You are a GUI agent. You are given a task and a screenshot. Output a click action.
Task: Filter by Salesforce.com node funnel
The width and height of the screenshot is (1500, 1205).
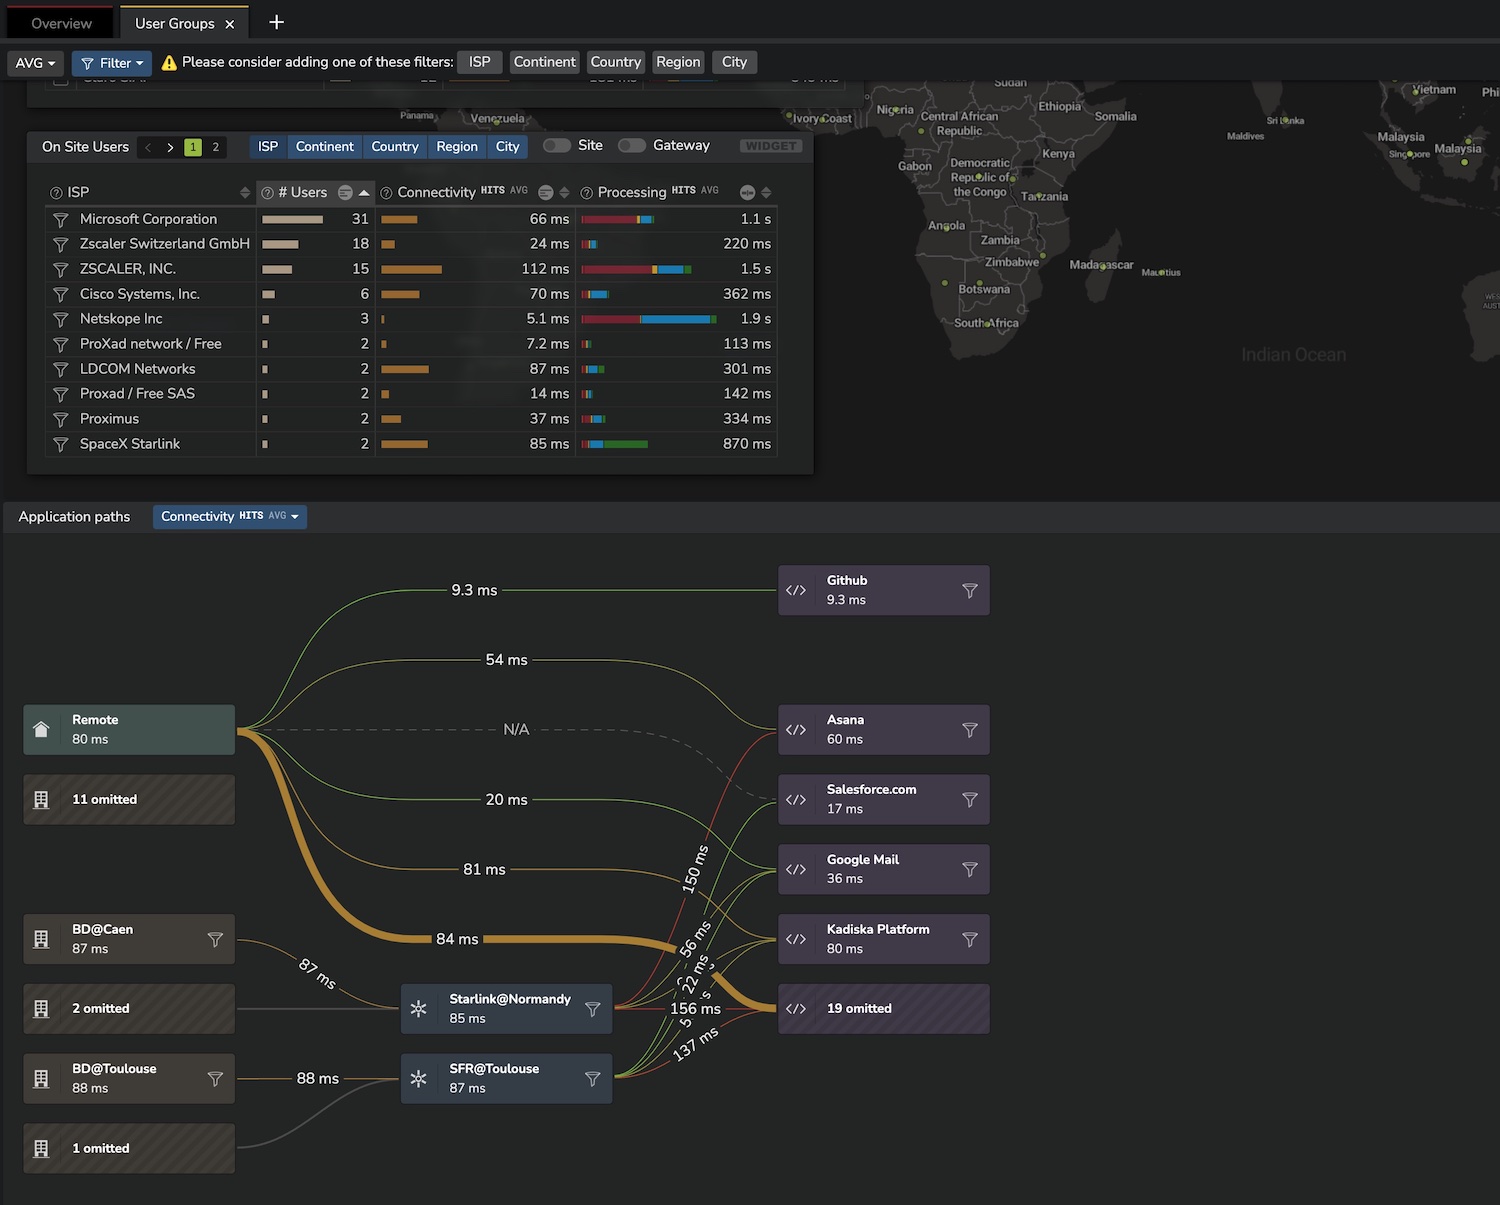pyautogui.click(x=970, y=800)
